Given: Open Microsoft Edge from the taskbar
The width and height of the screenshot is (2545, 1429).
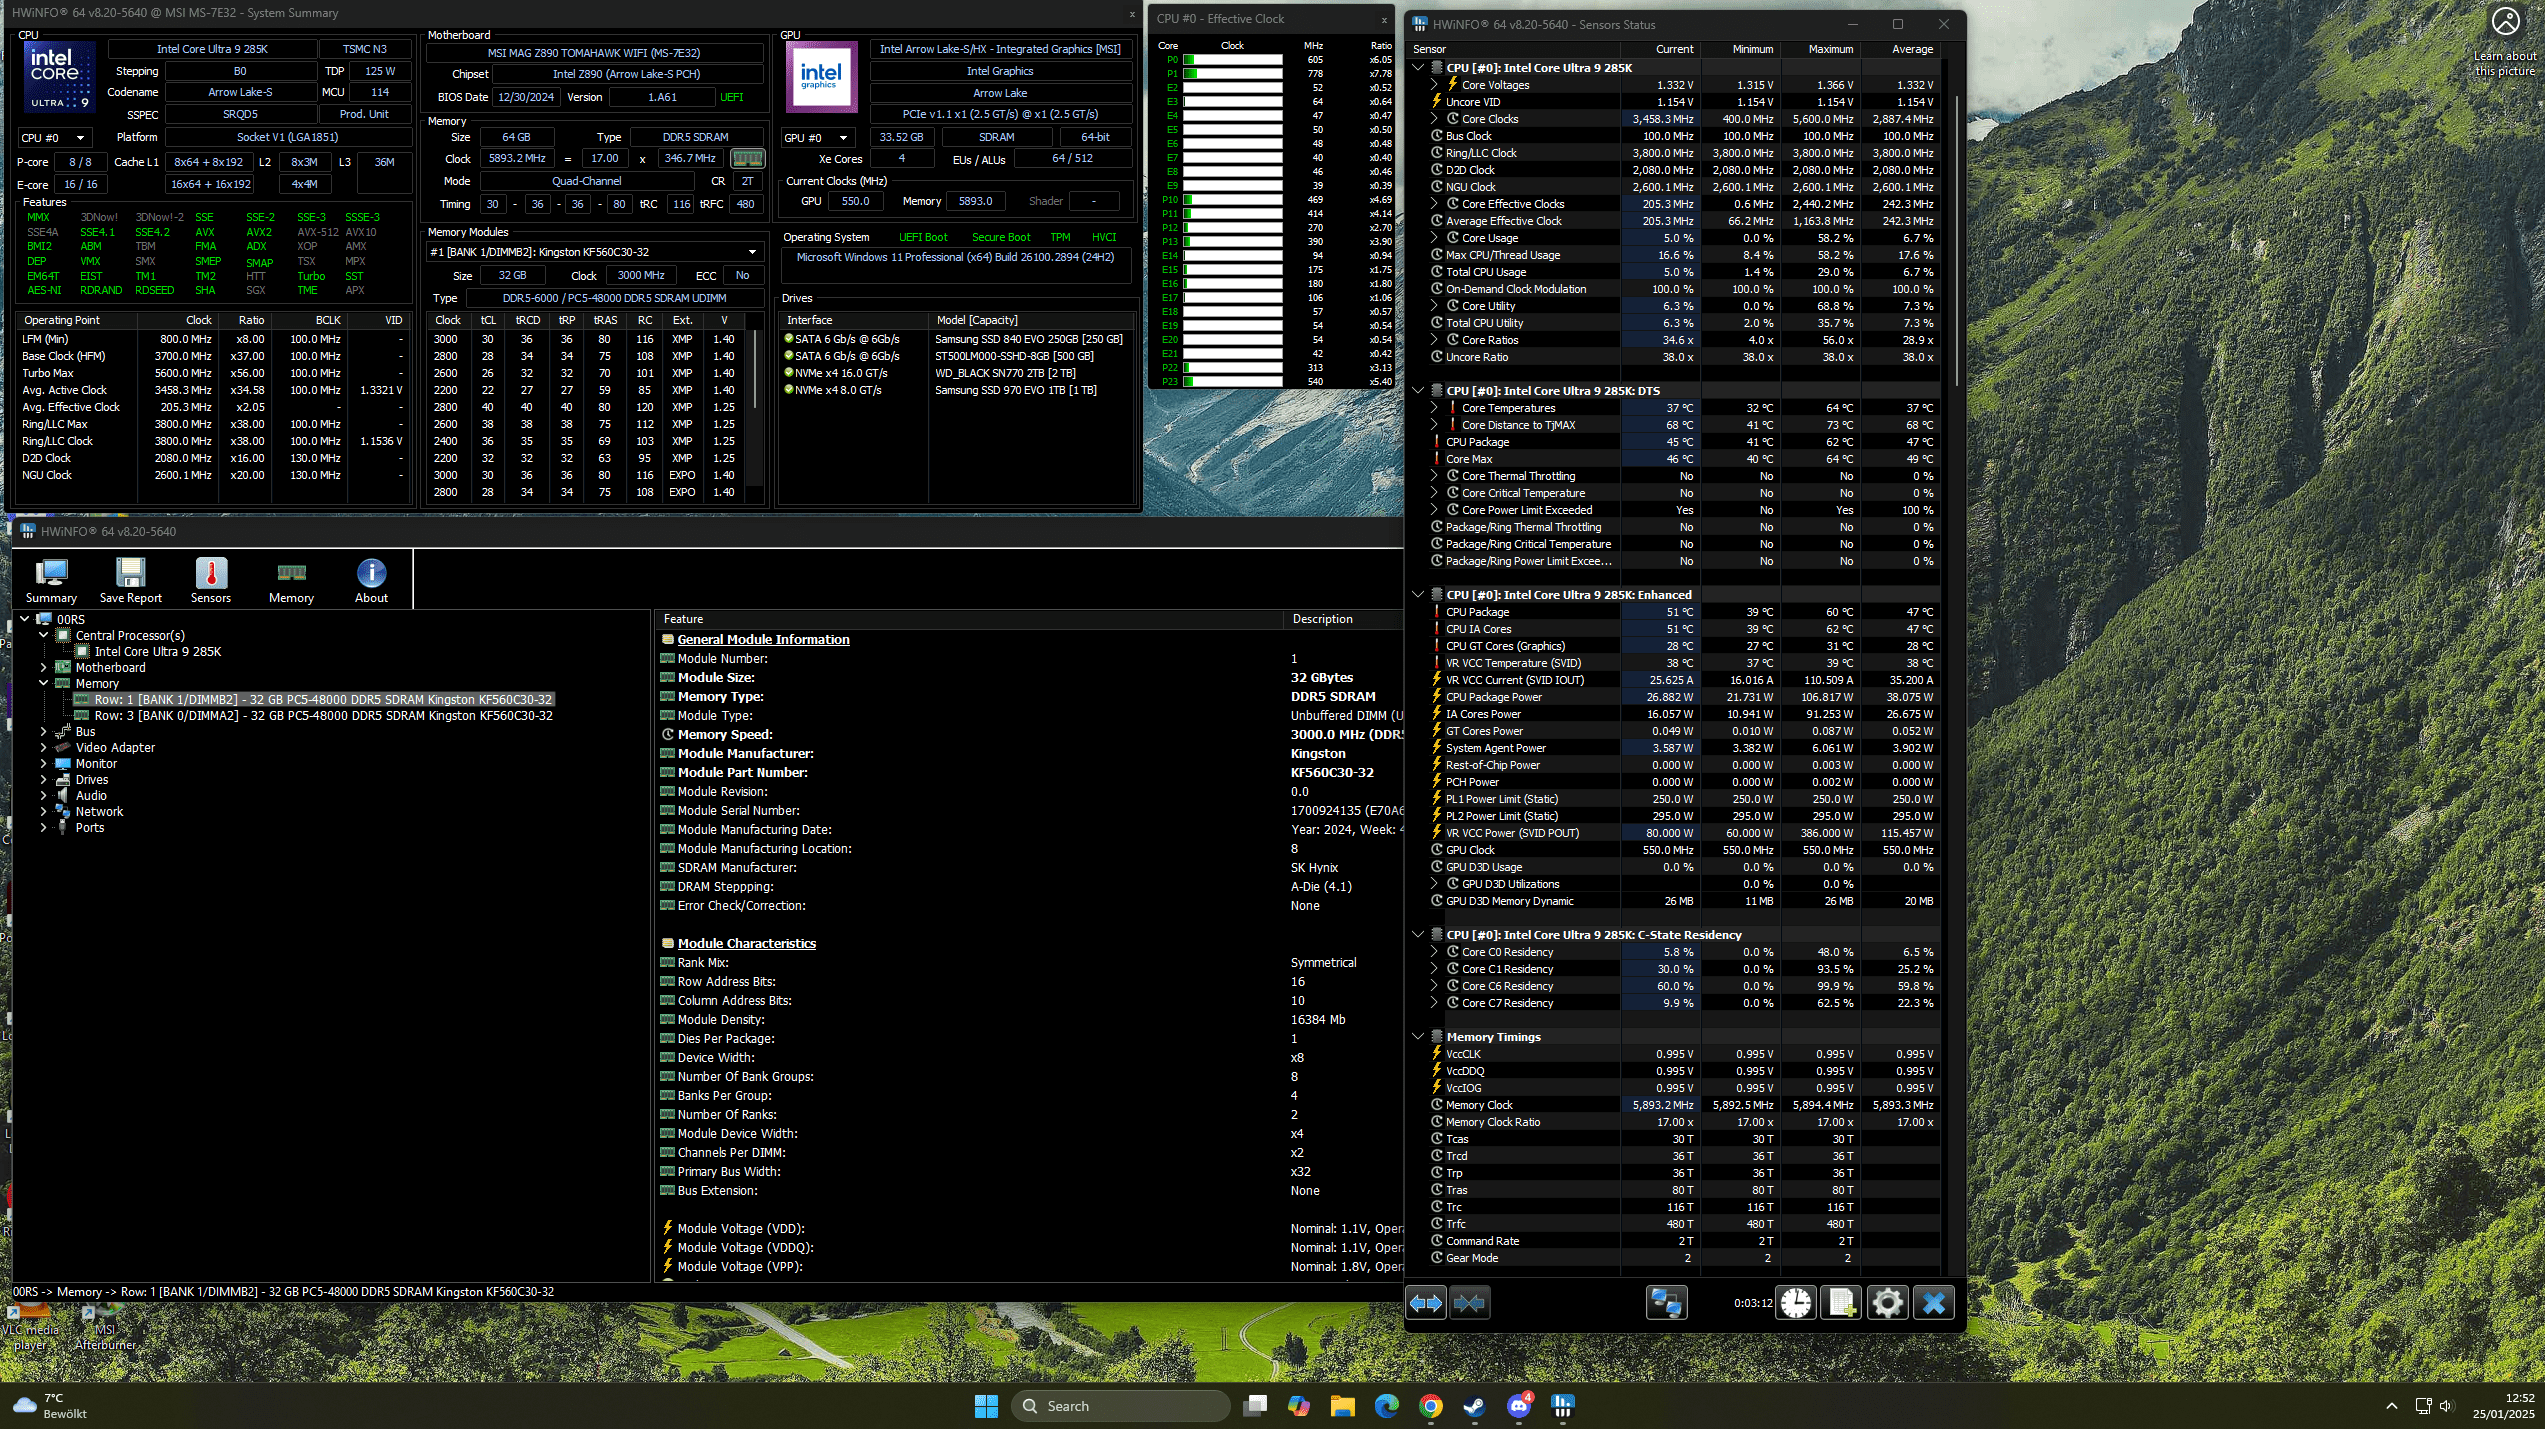Looking at the screenshot, I should point(1386,1406).
